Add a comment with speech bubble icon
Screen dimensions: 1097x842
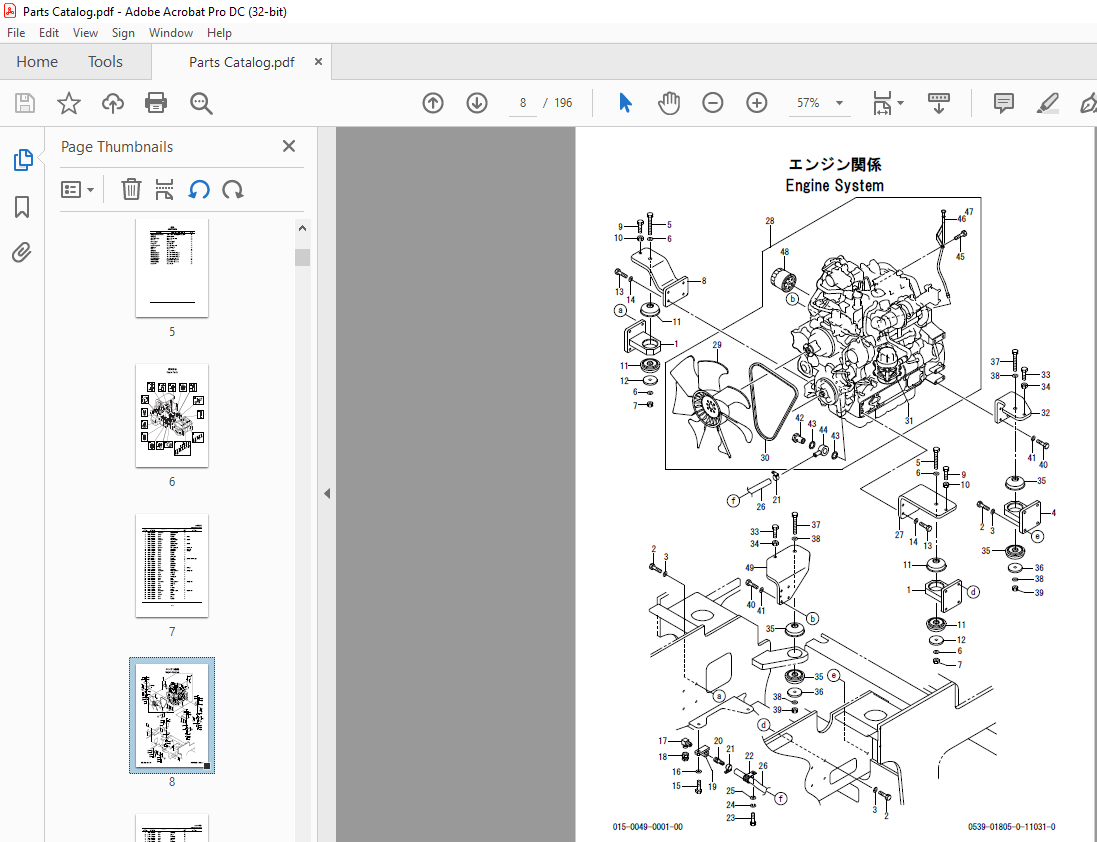(1003, 104)
